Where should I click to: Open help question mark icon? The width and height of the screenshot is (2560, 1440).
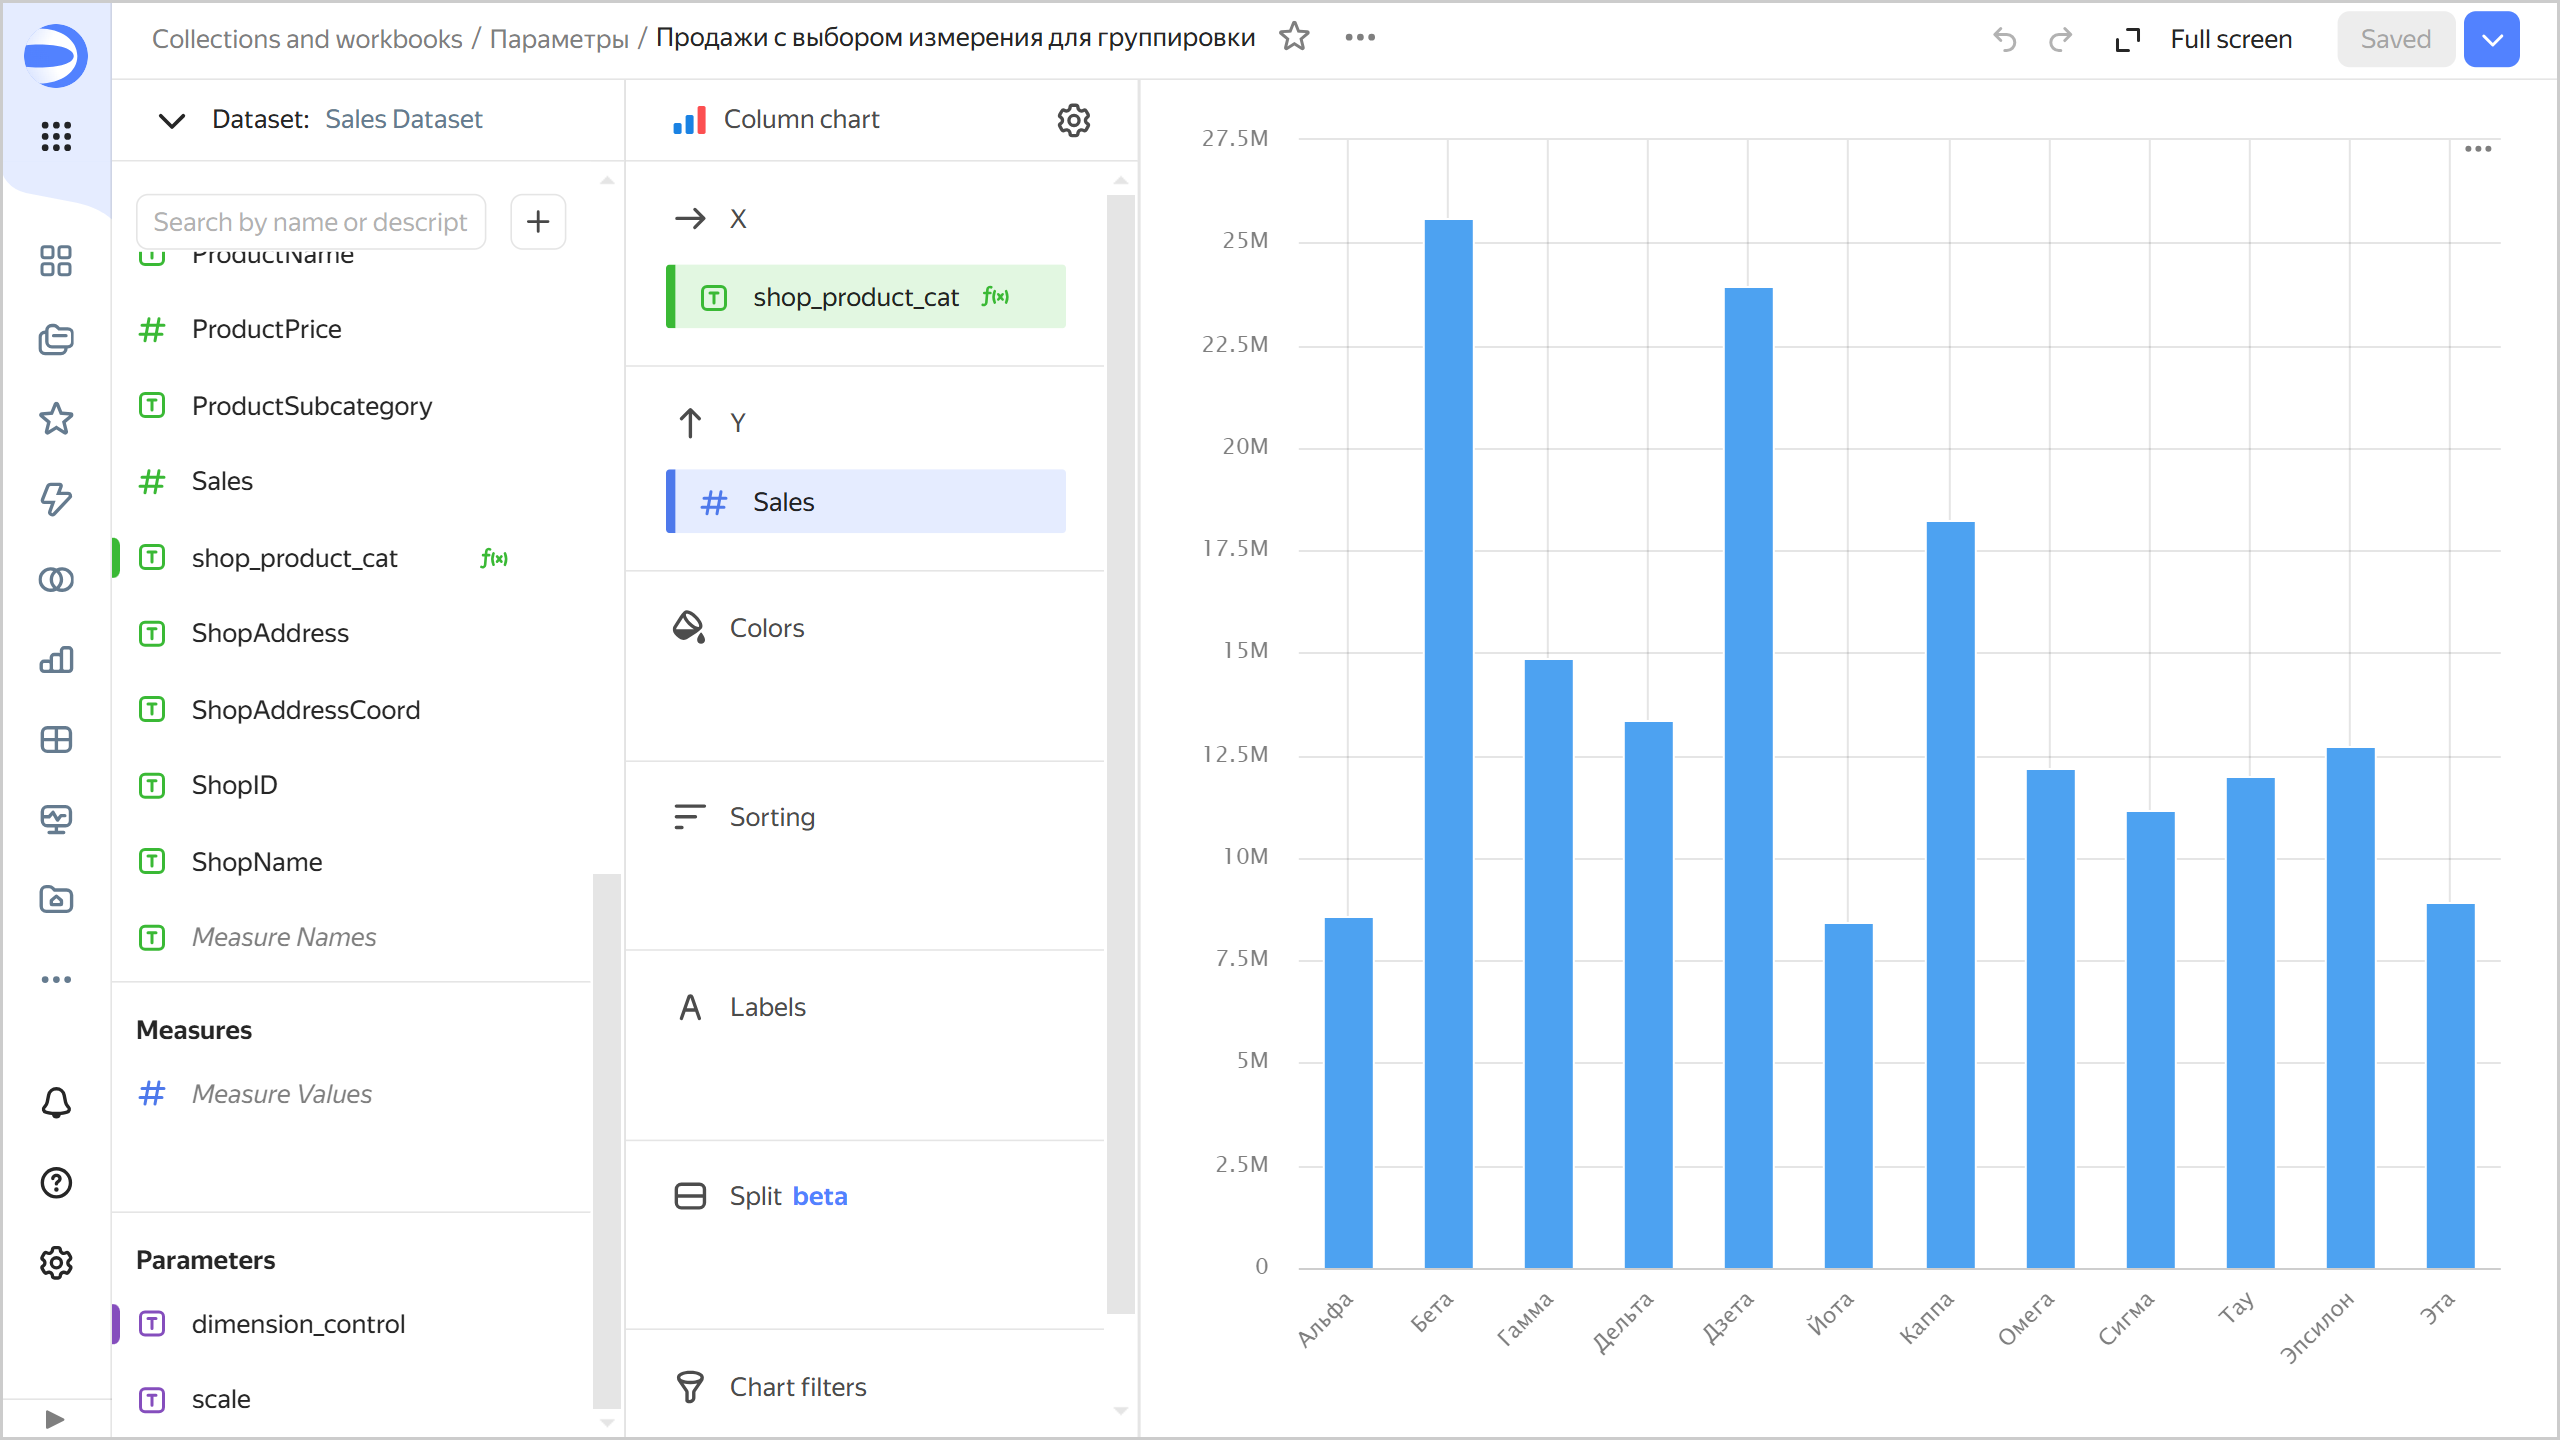[x=56, y=1183]
